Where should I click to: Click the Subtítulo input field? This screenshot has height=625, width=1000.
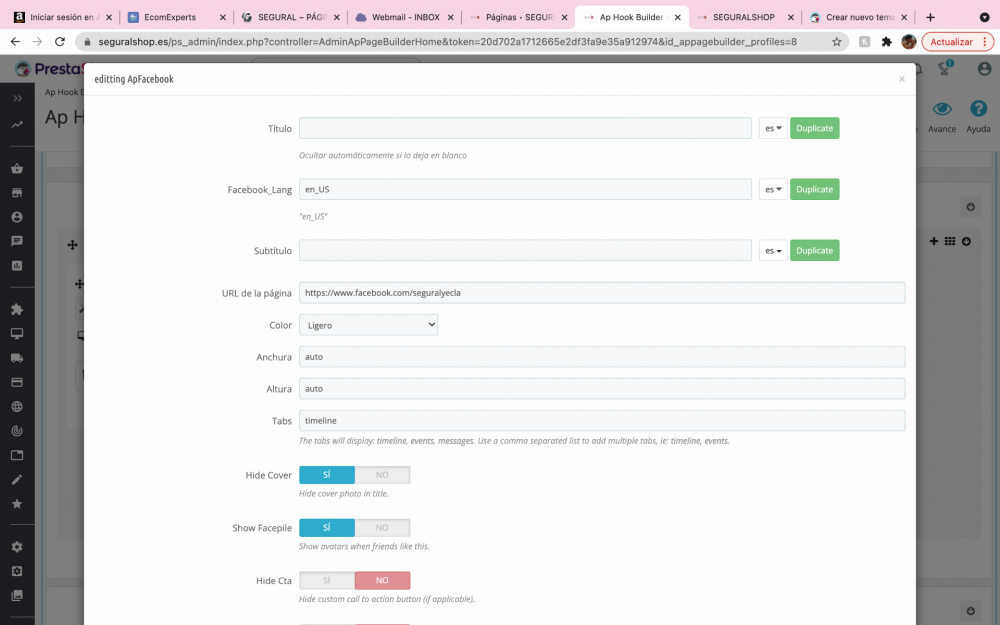click(x=525, y=251)
